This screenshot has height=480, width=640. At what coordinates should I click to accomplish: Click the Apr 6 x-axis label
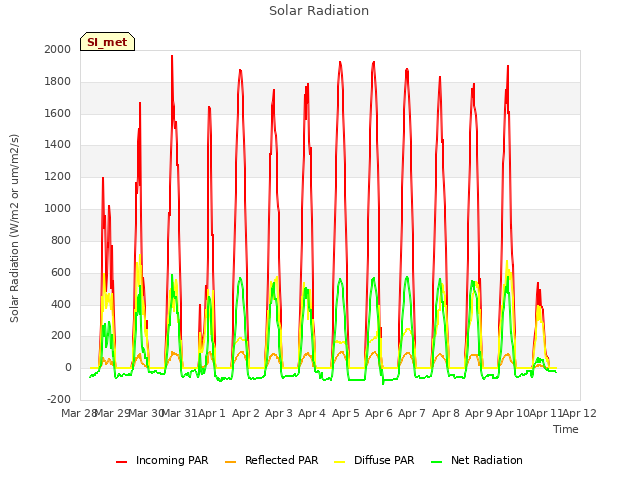379,413
